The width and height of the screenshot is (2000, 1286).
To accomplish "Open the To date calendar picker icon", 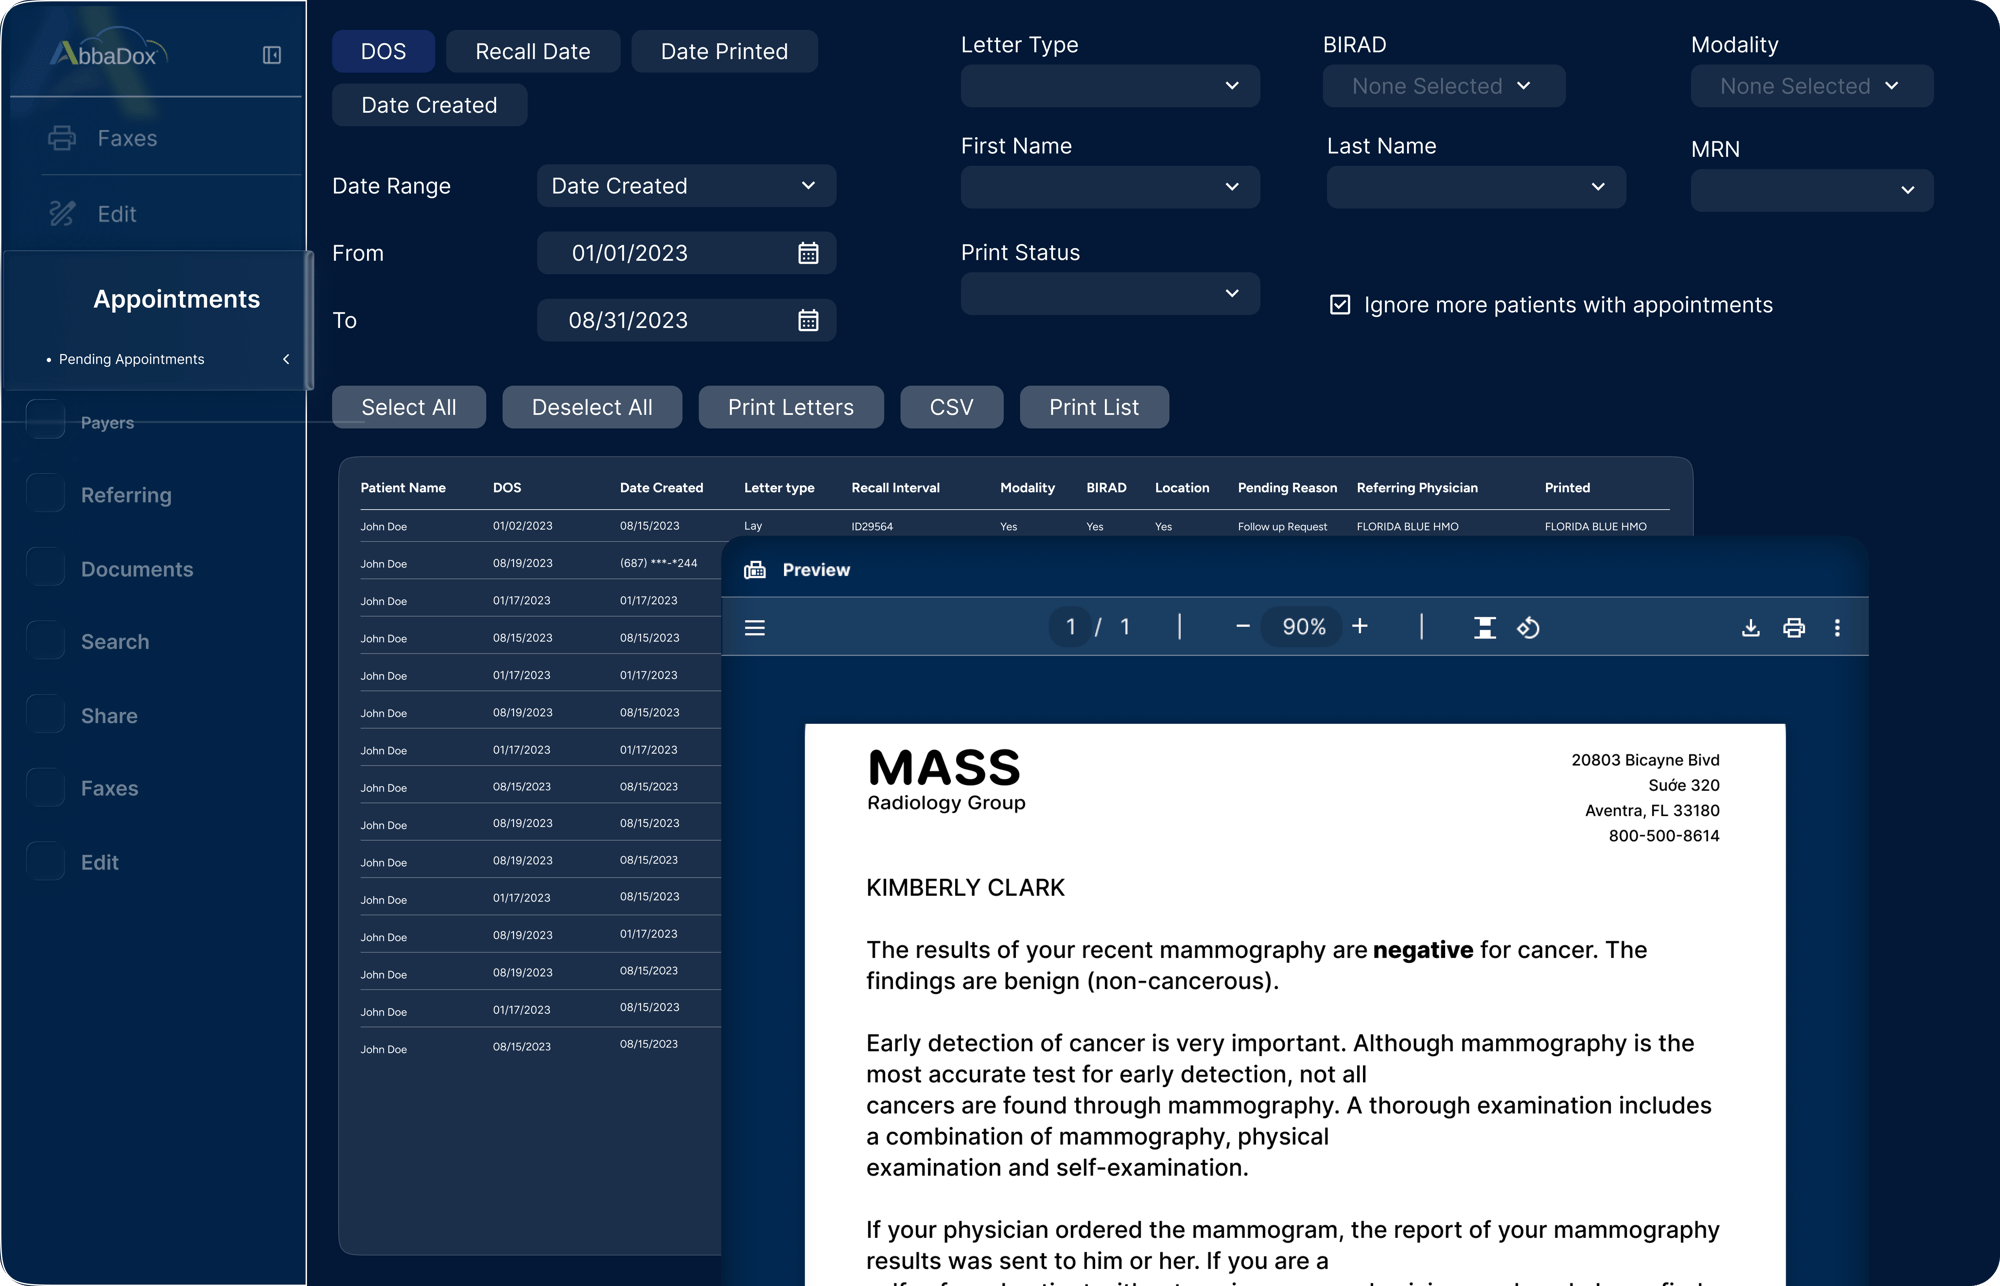I will click(808, 320).
